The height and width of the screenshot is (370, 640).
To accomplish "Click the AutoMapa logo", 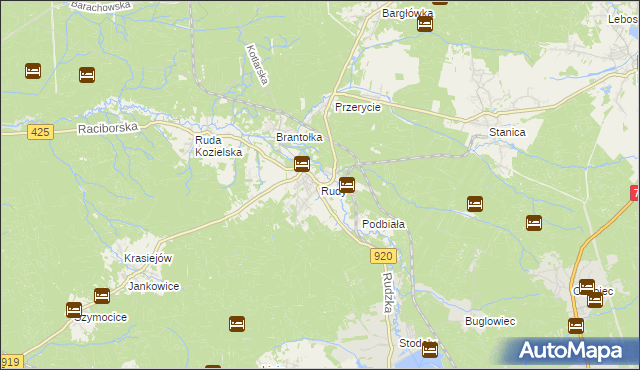I will tap(571, 351).
